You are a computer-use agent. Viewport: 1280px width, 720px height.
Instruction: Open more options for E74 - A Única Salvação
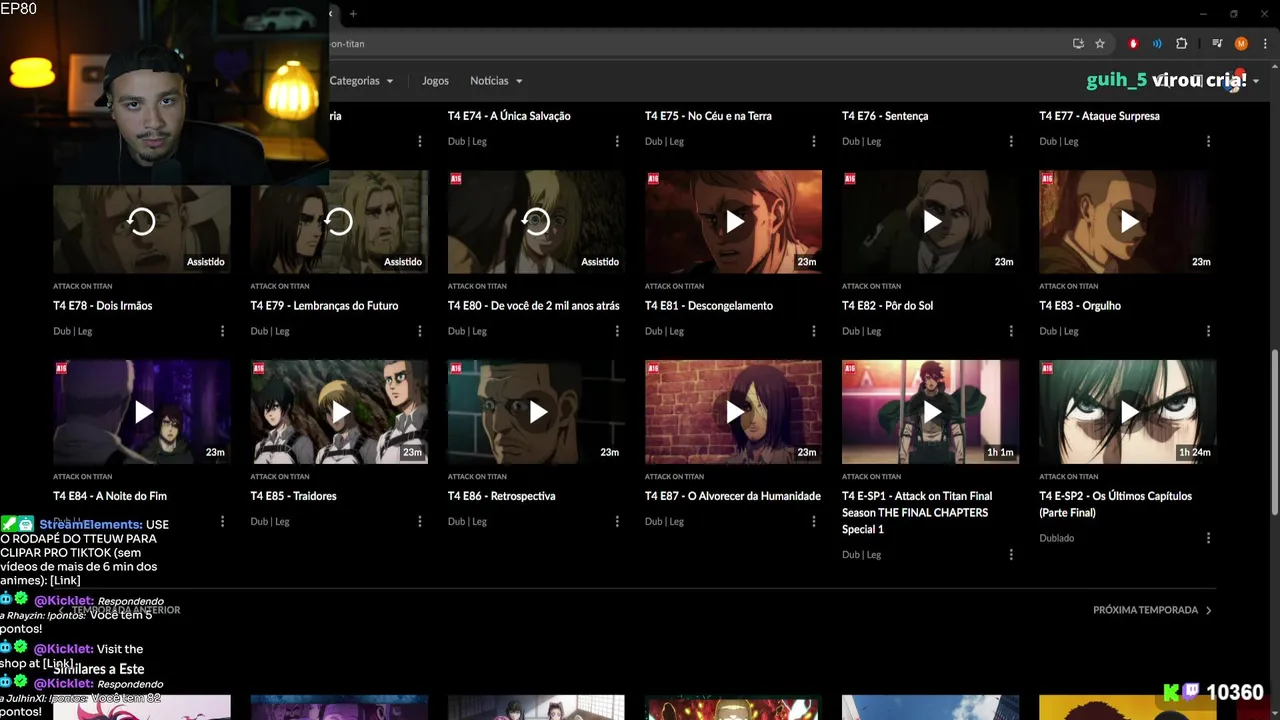(617, 141)
